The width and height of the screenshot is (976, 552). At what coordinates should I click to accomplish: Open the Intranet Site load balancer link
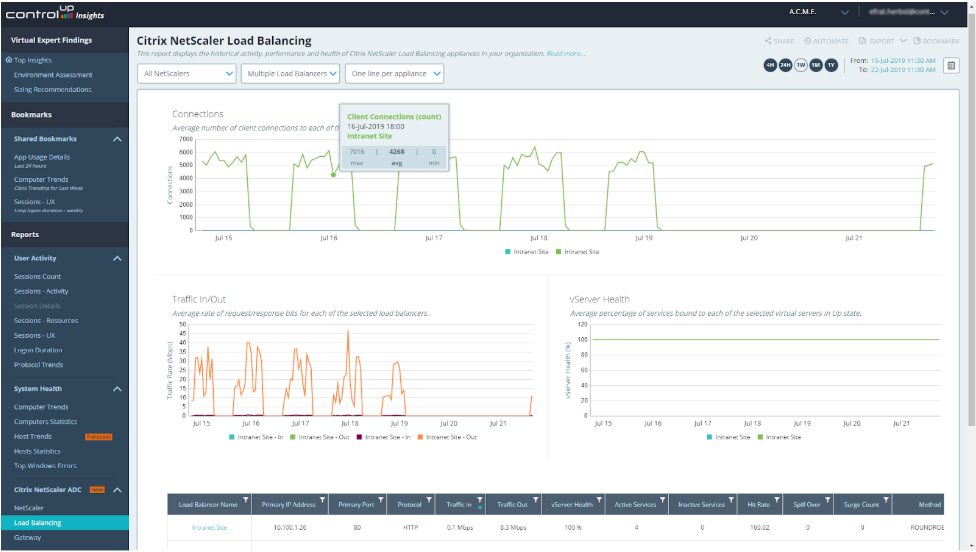(x=210, y=528)
